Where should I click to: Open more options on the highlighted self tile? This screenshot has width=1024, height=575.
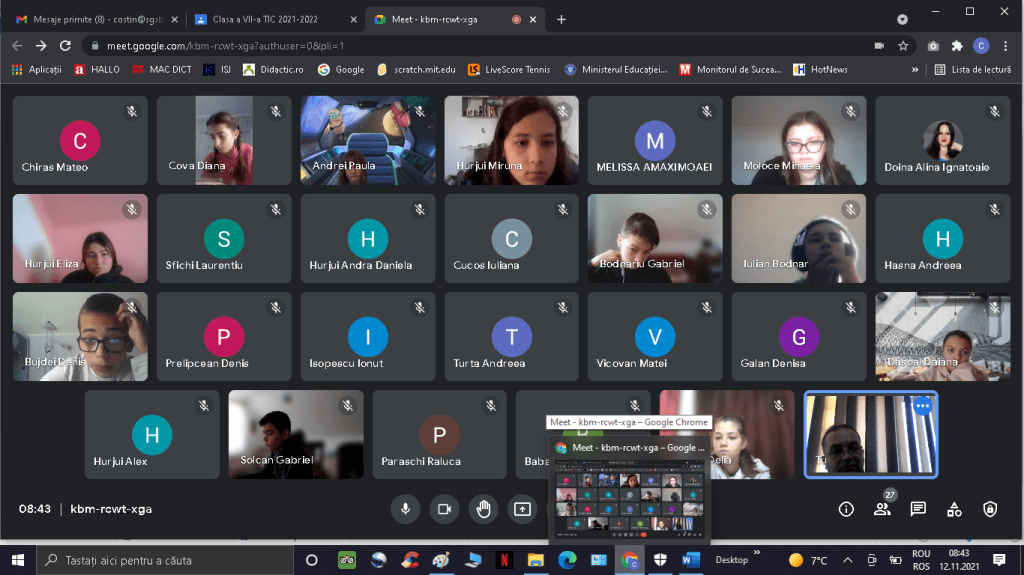[922, 406]
